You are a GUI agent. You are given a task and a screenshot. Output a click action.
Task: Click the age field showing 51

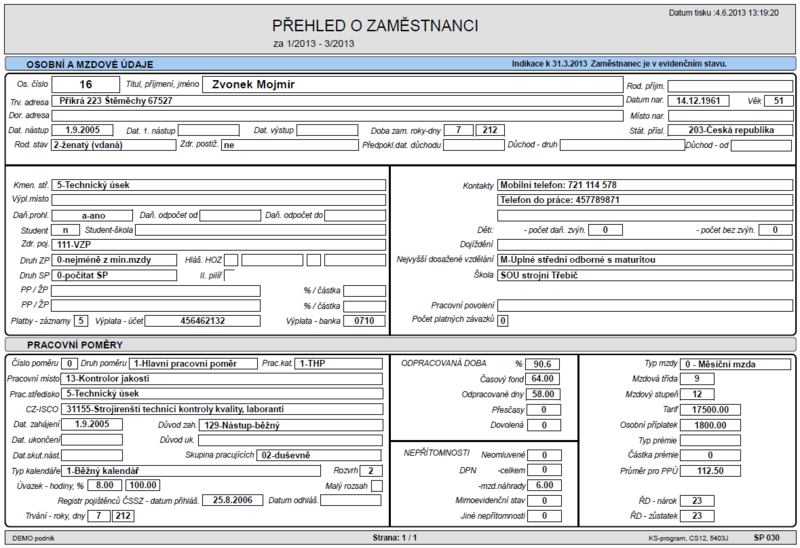pyautogui.click(x=778, y=101)
